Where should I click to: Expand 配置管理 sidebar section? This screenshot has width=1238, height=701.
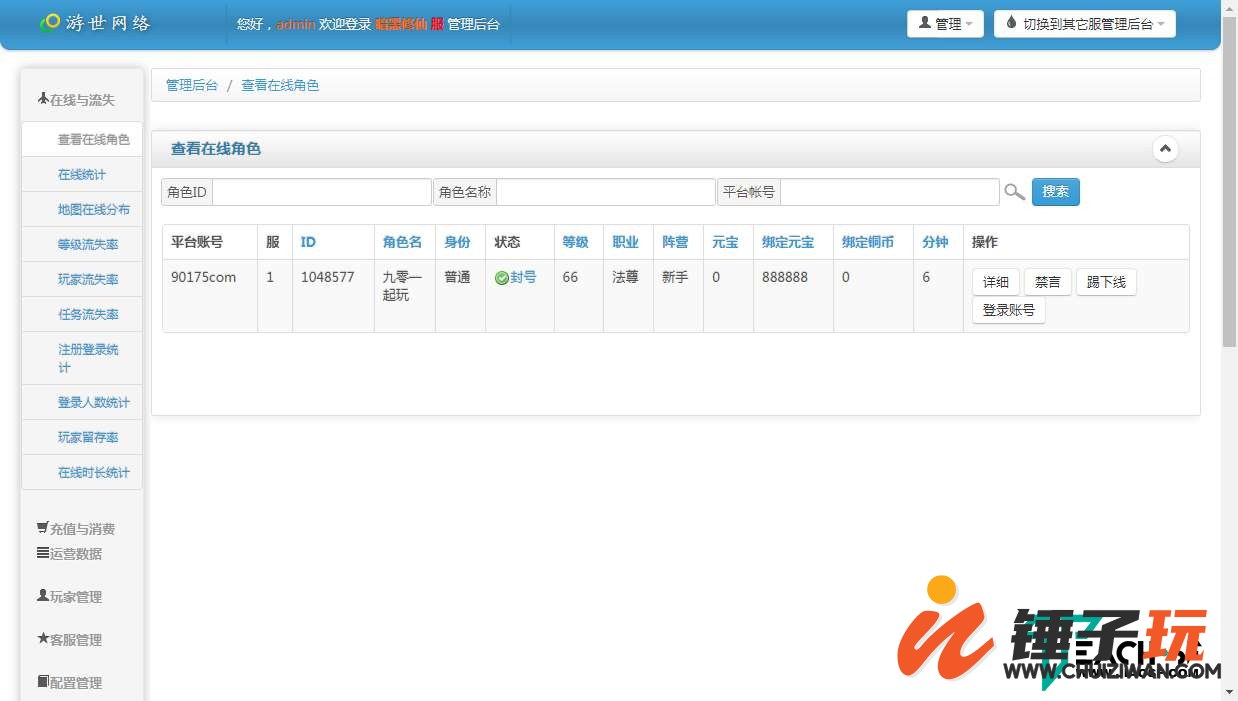pos(70,683)
